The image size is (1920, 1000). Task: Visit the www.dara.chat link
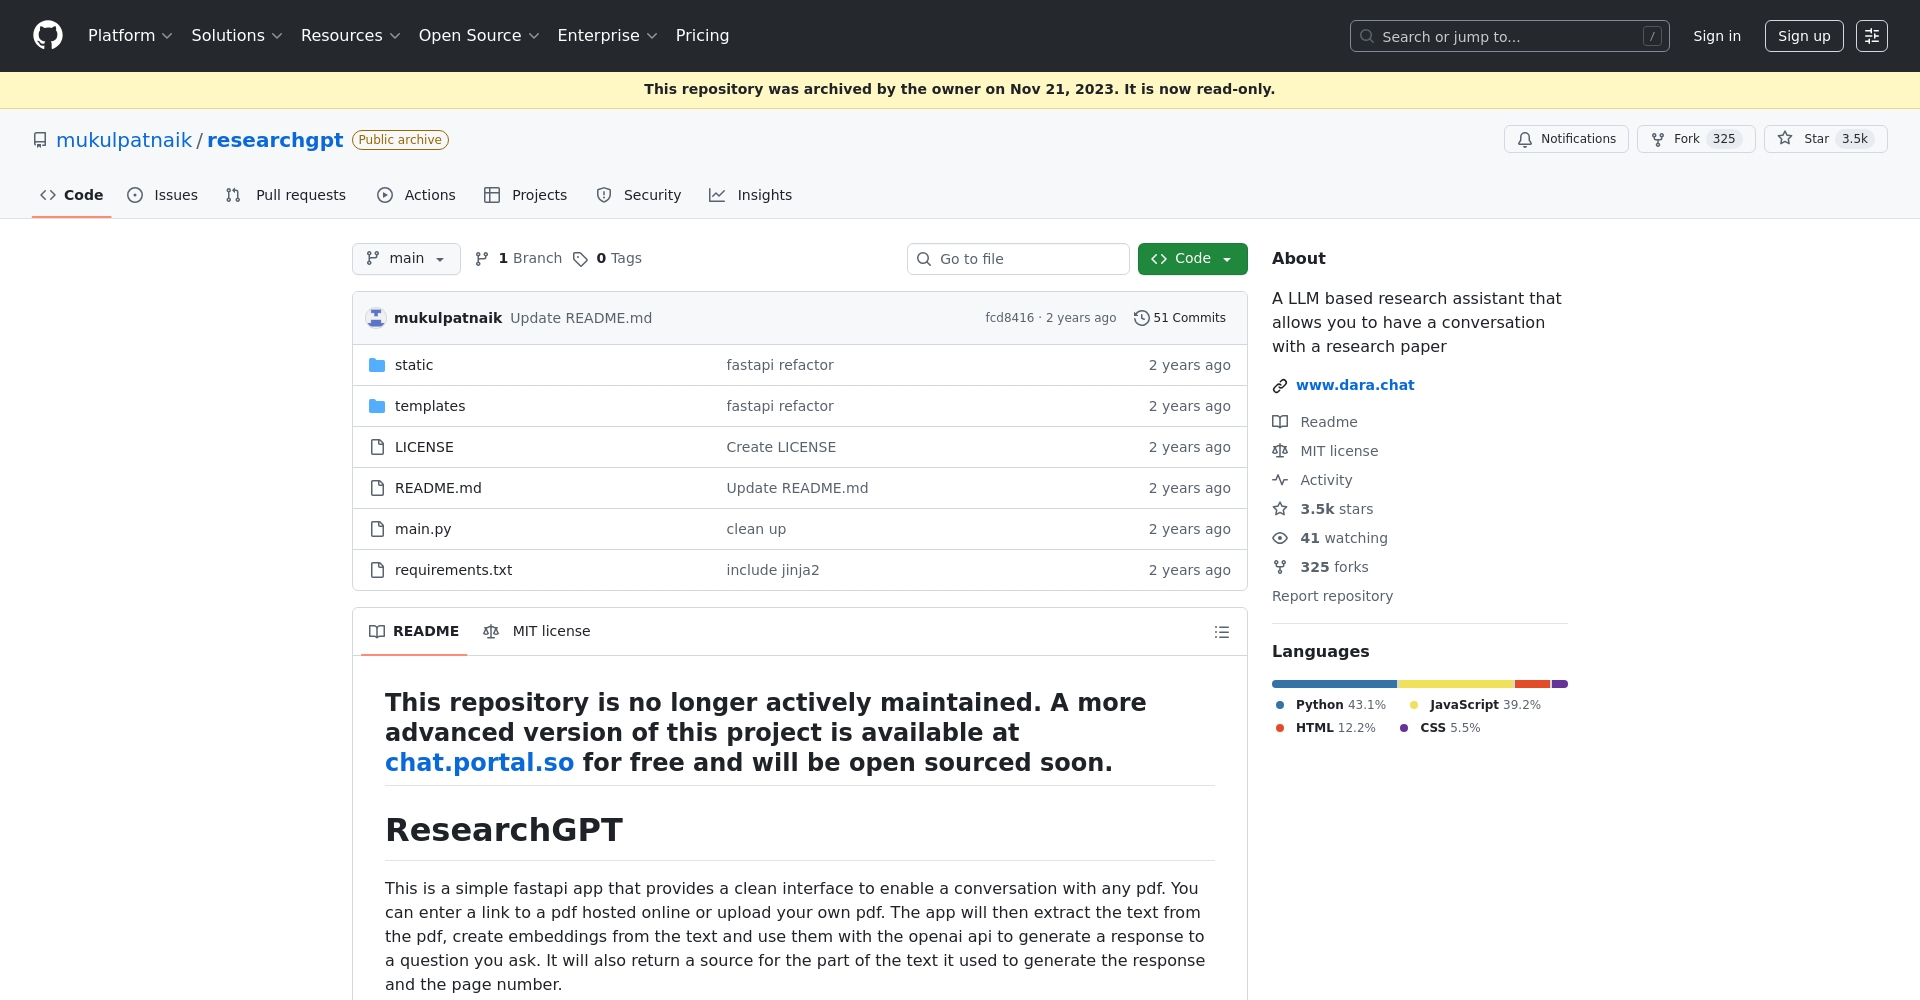(1355, 385)
